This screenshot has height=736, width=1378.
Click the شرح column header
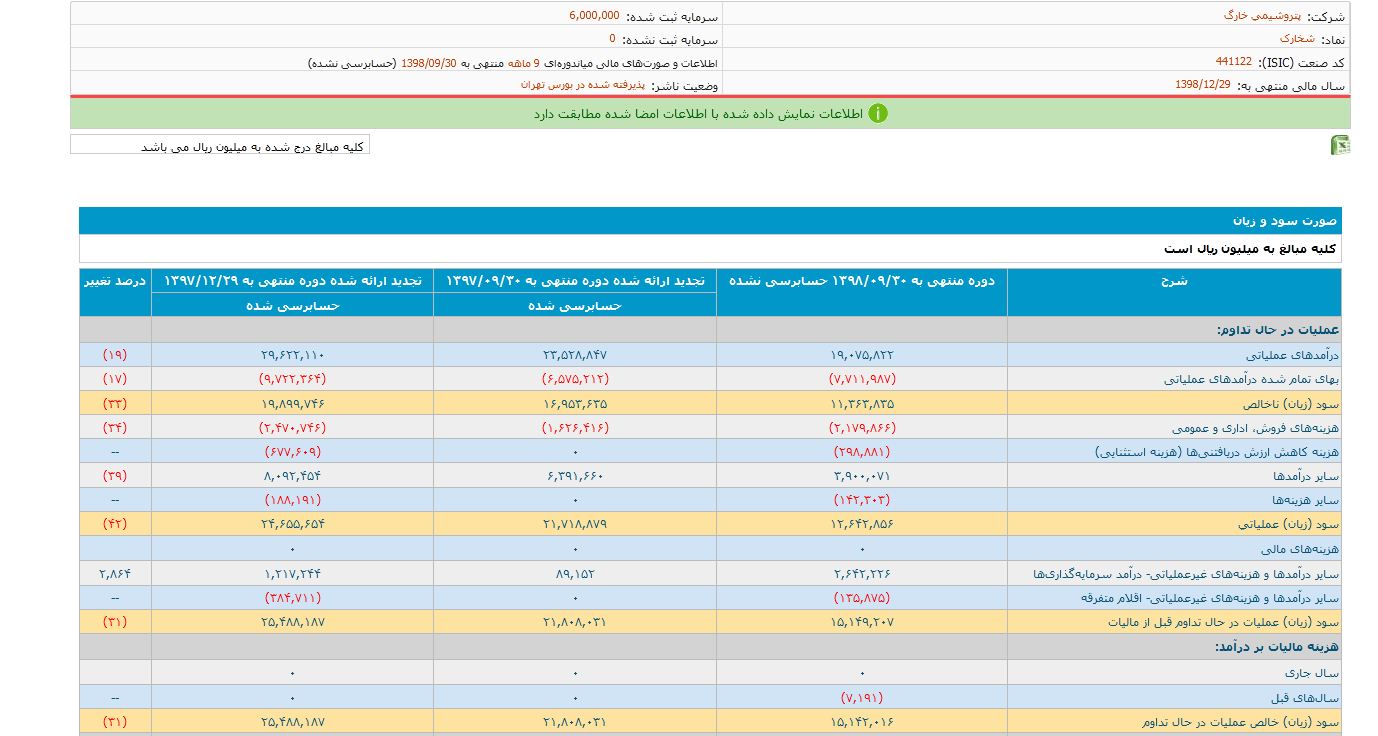pyautogui.click(x=1174, y=292)
